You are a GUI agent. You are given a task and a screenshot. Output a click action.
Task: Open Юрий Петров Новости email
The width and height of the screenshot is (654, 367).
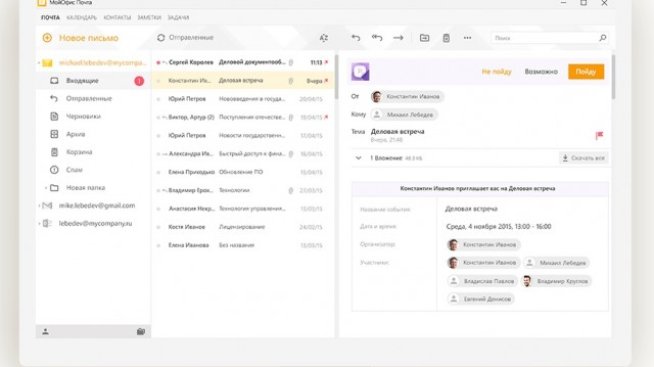243,136
